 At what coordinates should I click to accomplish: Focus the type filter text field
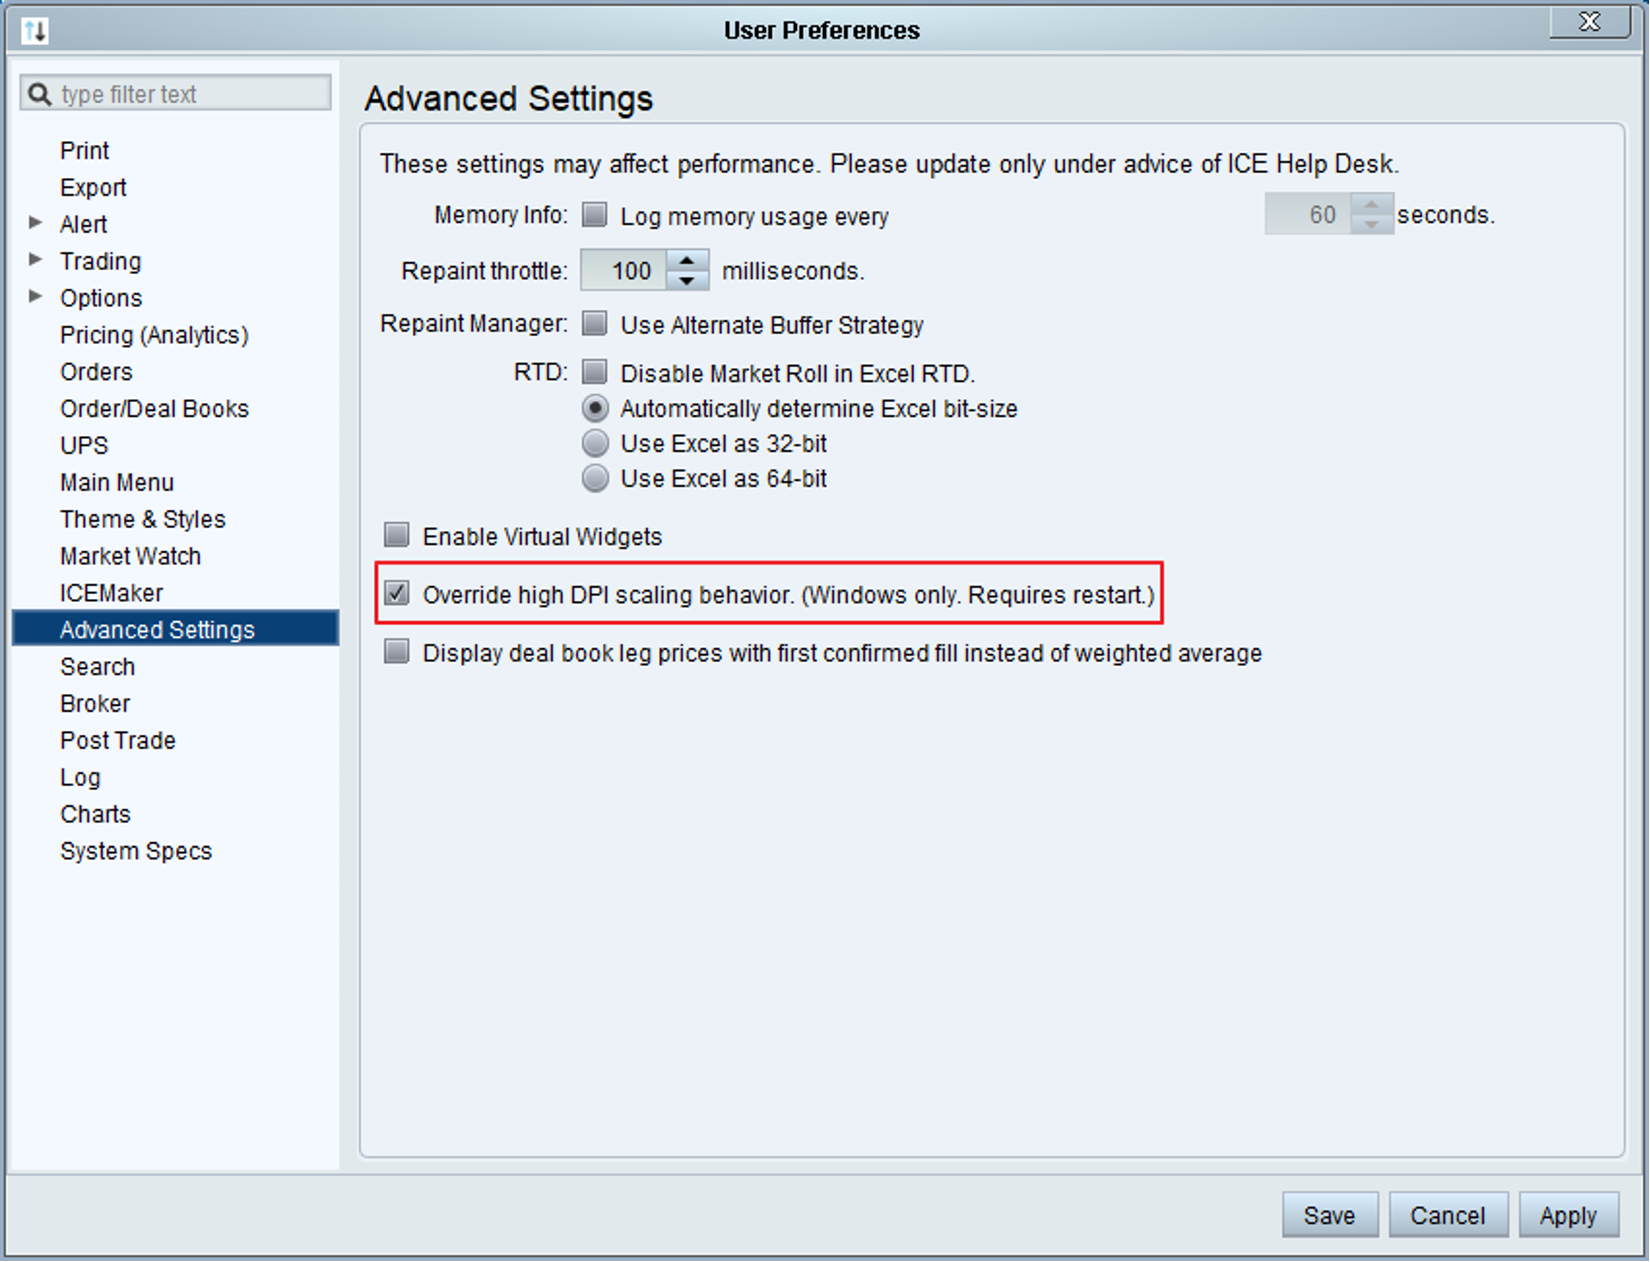click(x=176, y=94)
